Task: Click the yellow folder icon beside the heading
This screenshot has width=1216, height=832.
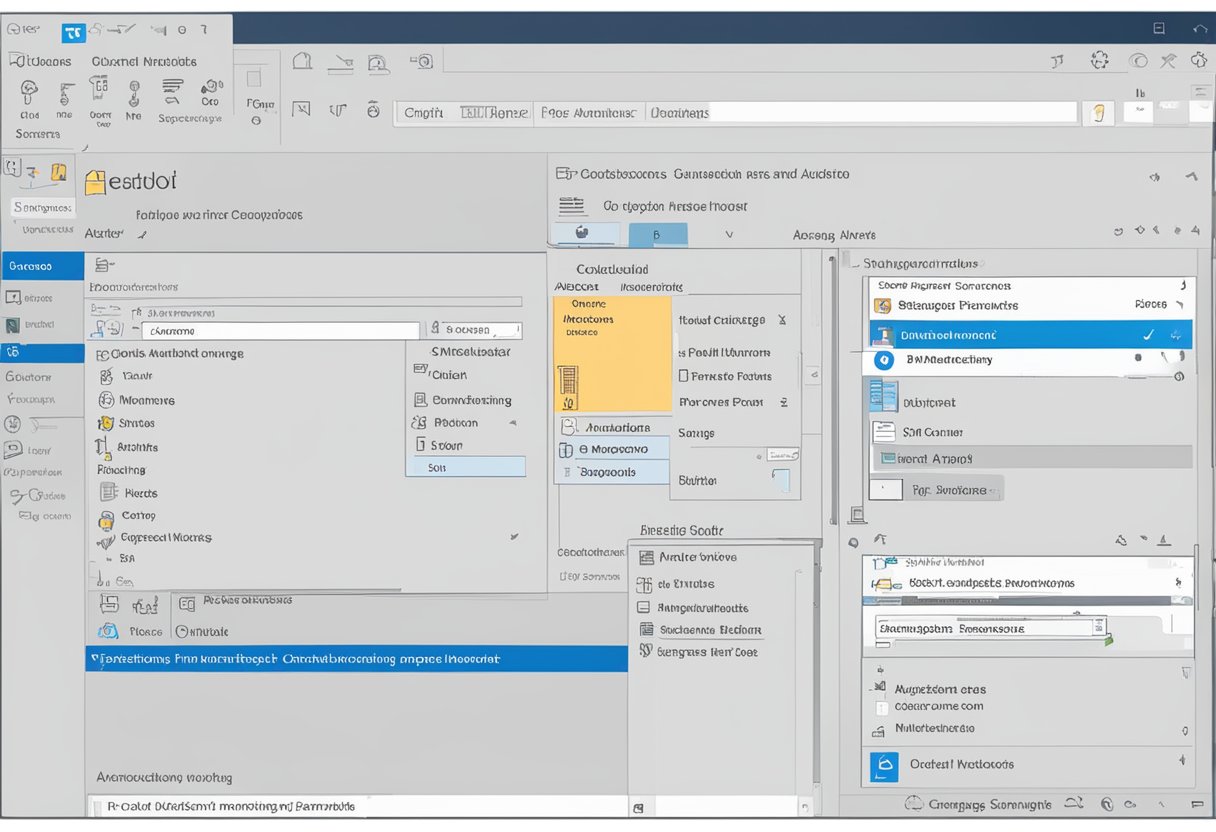Action: point(95,182)
